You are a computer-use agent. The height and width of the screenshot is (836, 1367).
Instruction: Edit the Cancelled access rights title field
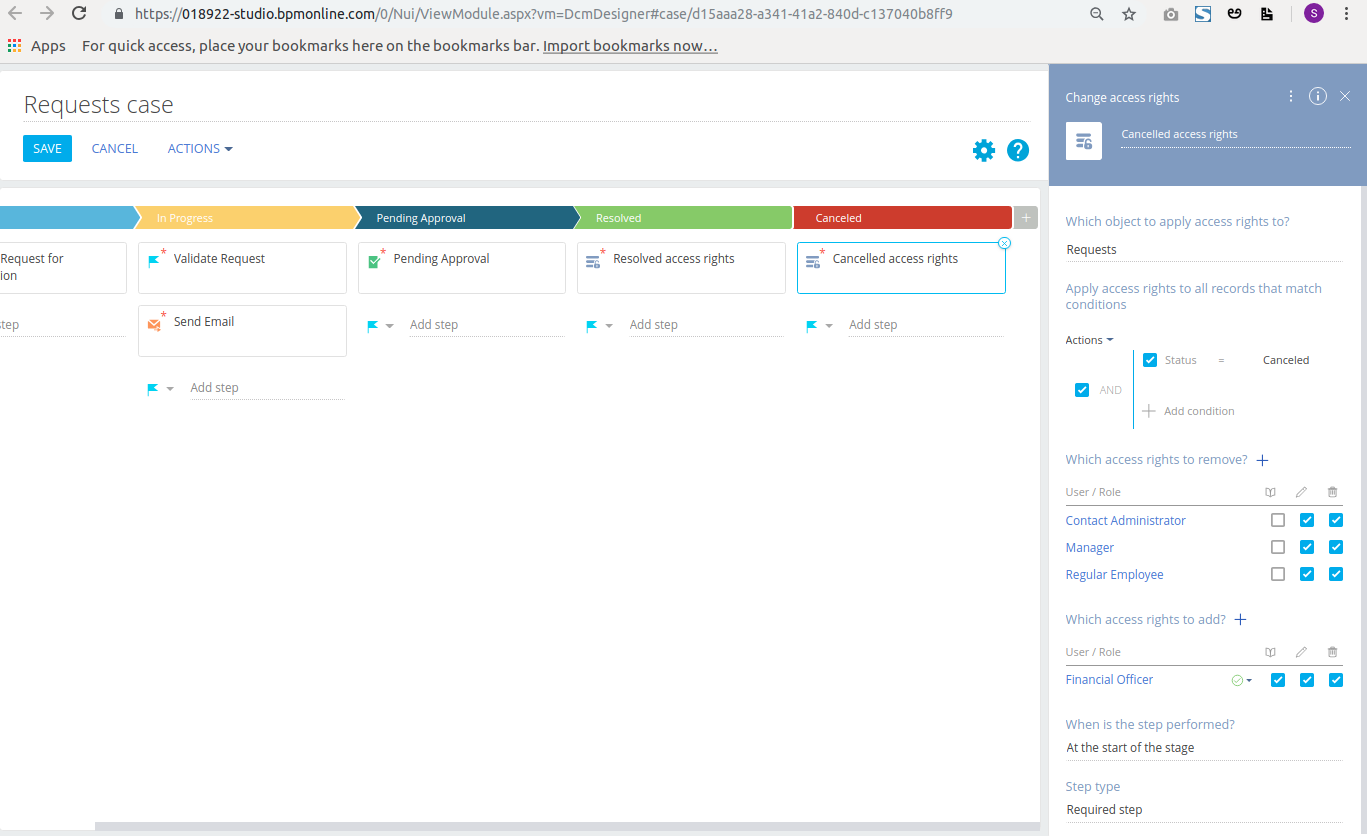[x=1236, y=134]
